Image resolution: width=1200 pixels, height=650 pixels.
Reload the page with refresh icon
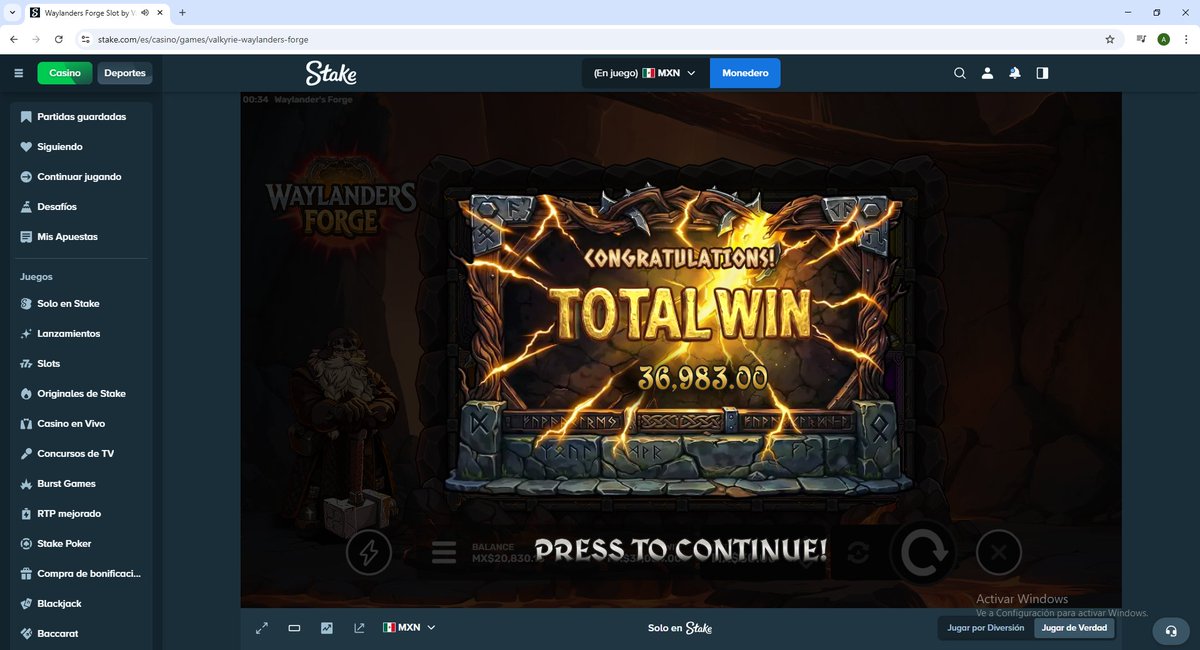click(x=59, y=39)
